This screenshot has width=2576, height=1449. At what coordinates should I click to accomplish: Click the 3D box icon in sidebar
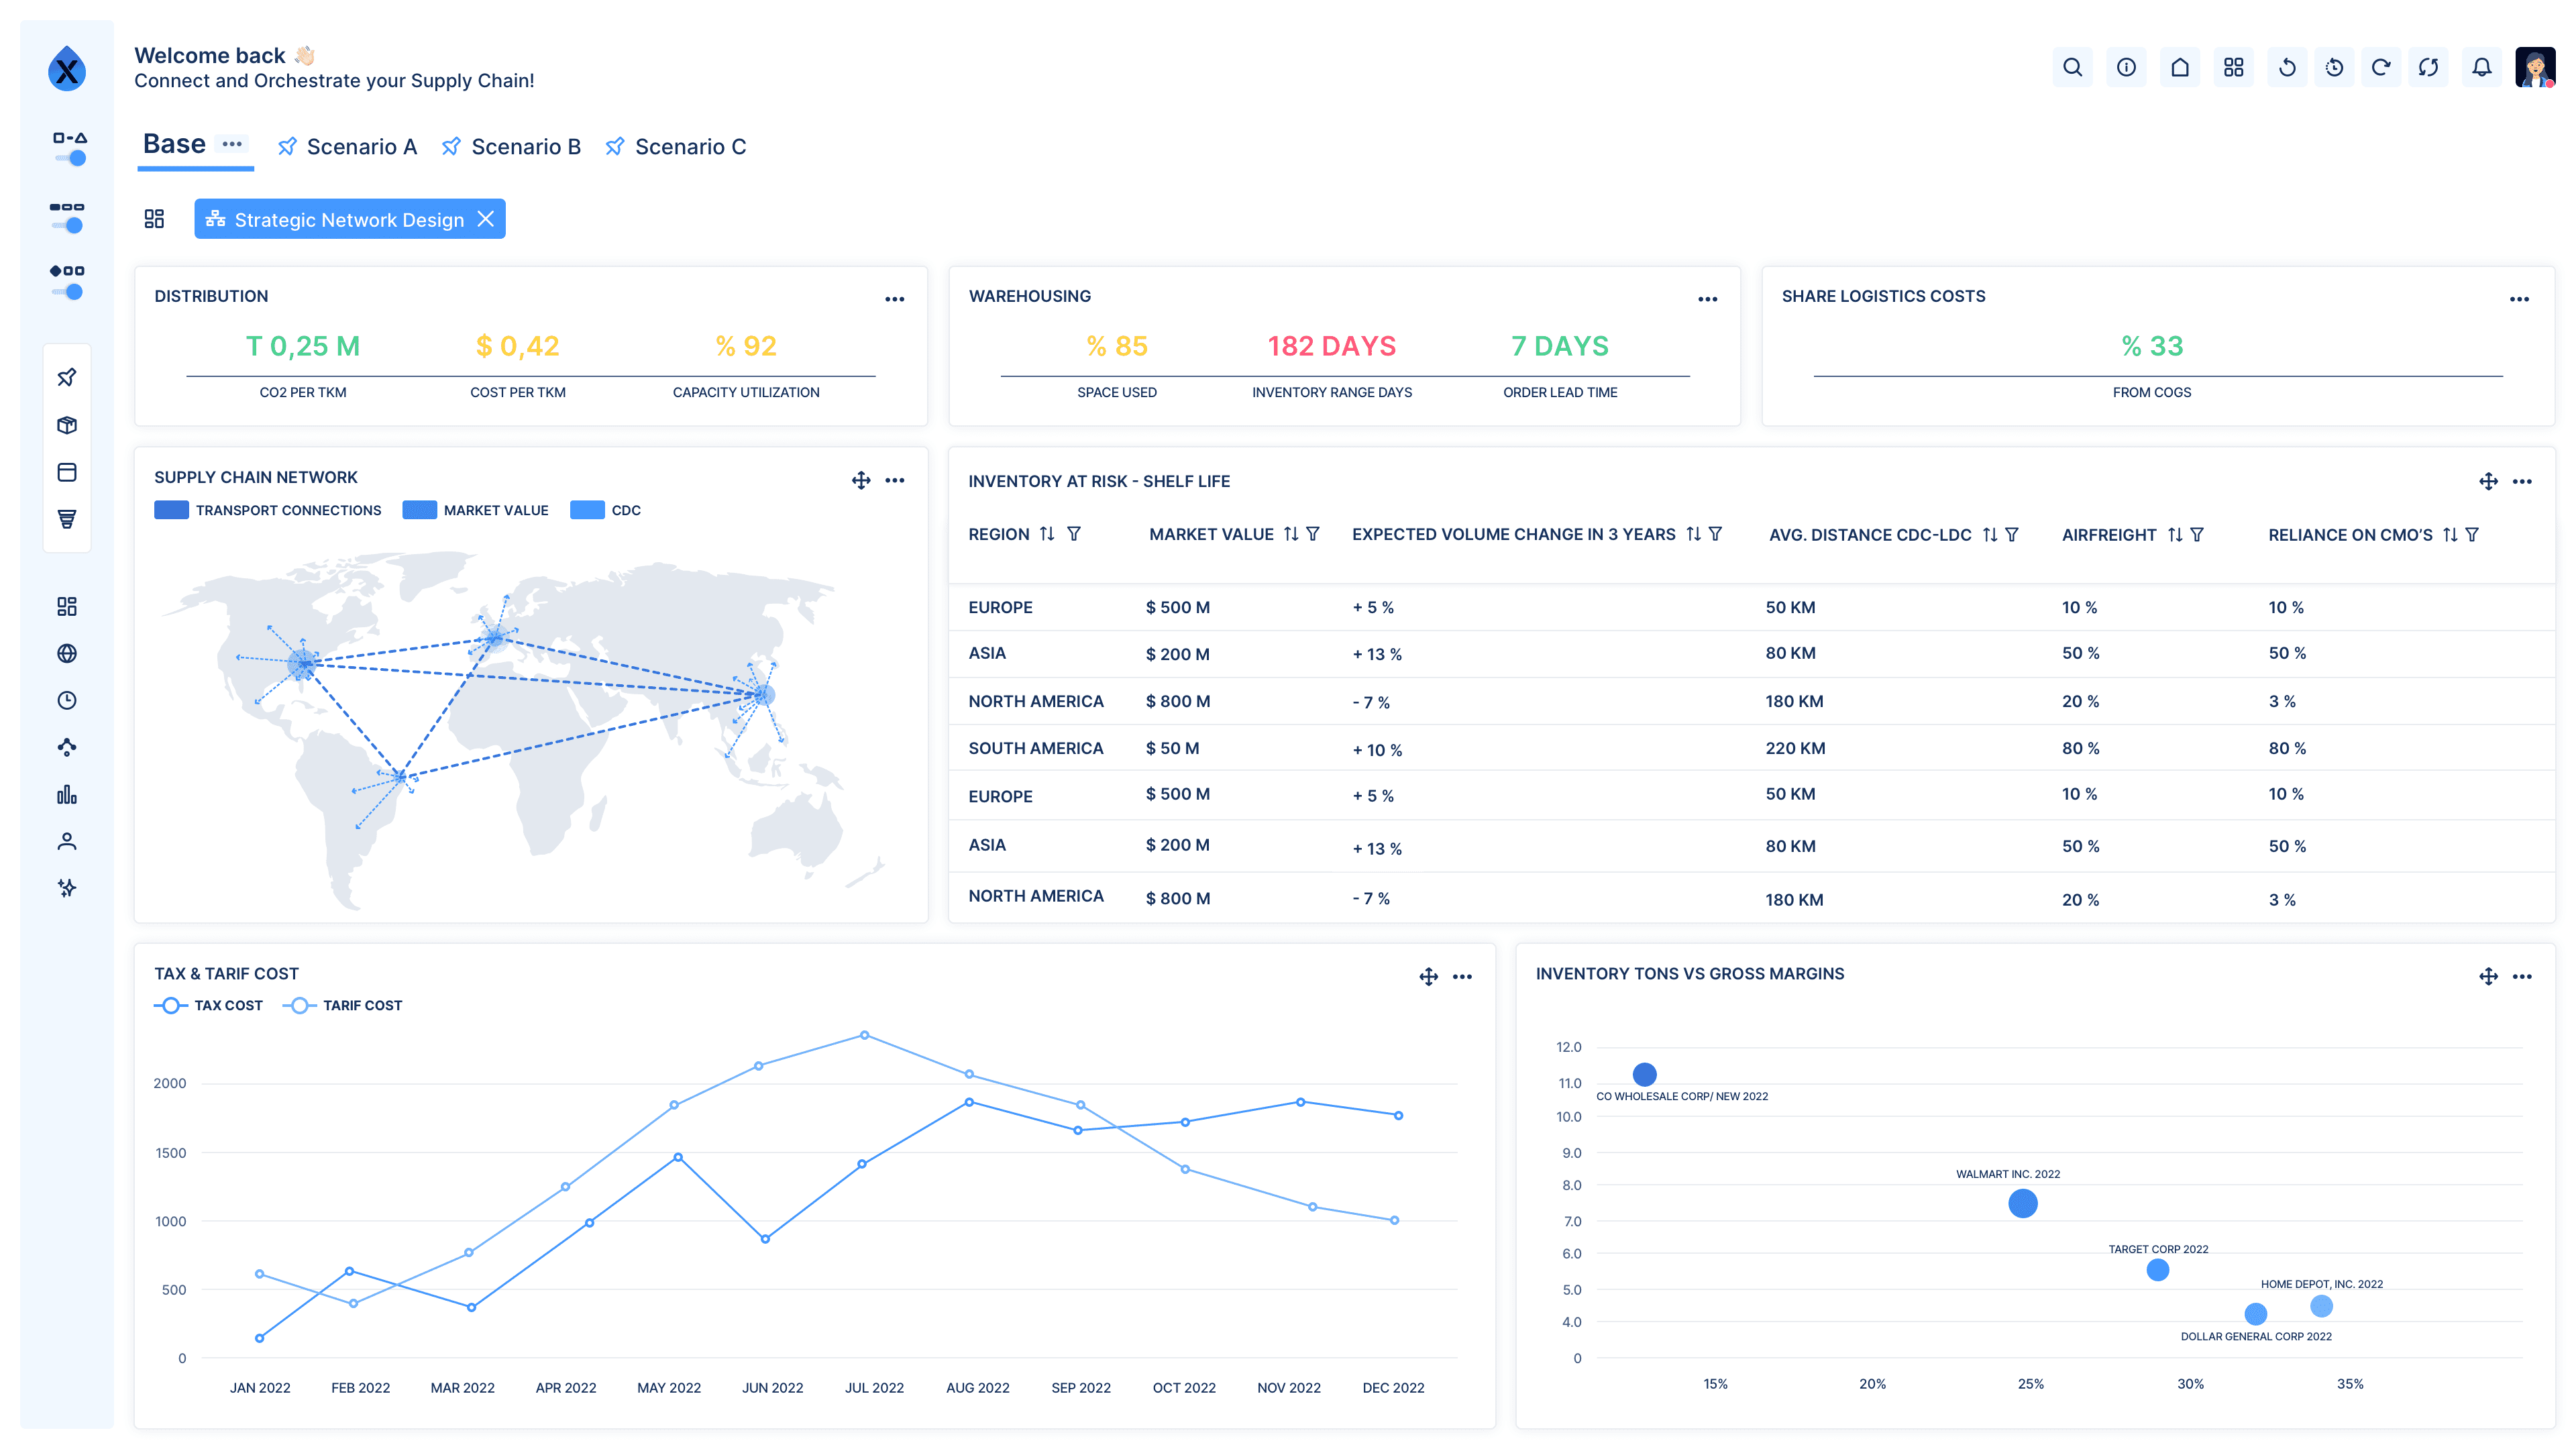pyautogui.click(x=67, y=425)
